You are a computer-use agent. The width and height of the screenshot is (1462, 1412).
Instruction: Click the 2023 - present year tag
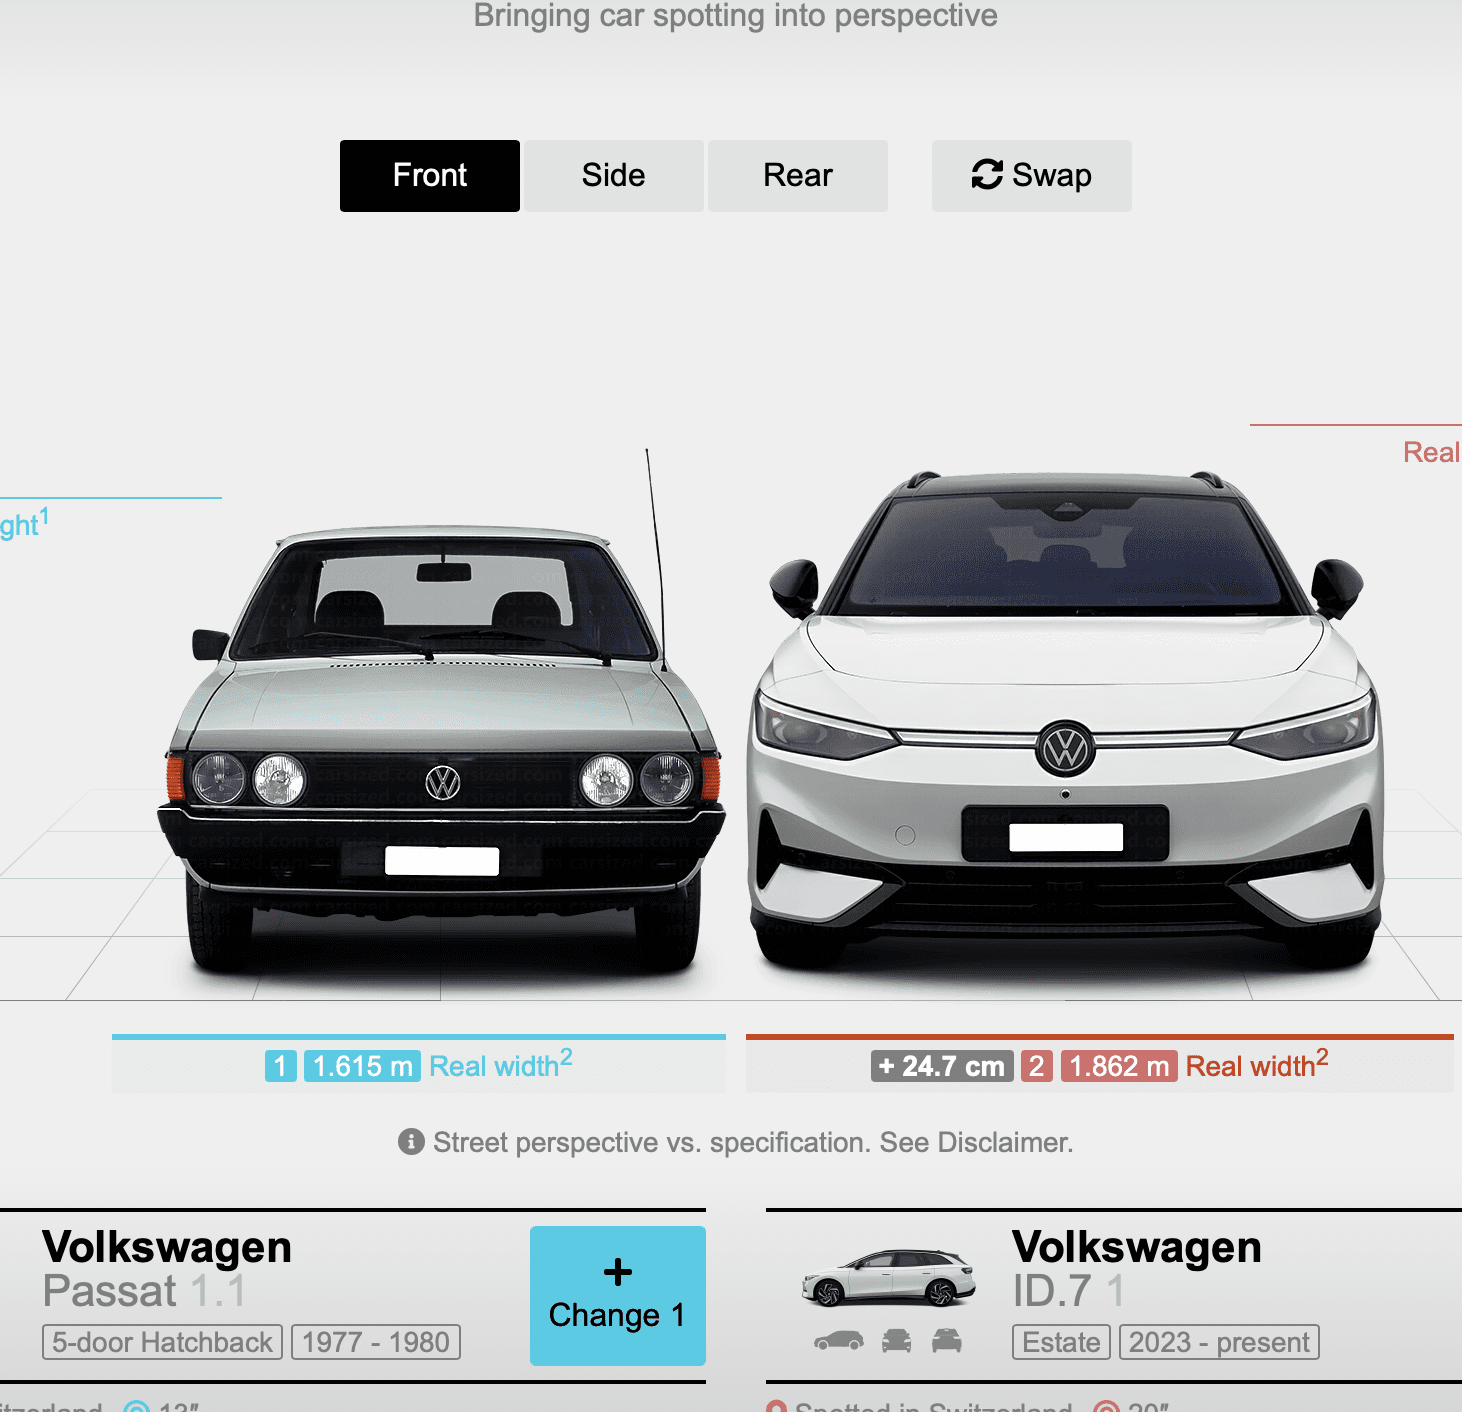point(1219,1342)
